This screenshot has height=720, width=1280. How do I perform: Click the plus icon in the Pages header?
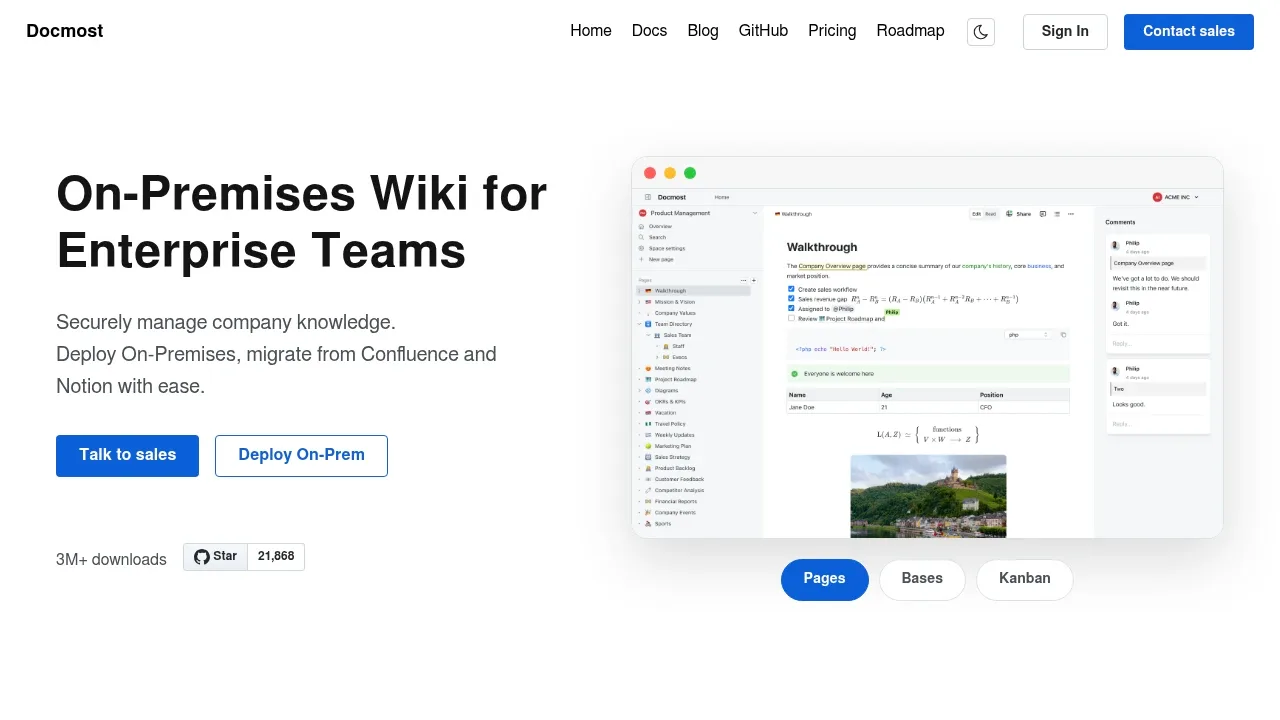pos(754,281)
